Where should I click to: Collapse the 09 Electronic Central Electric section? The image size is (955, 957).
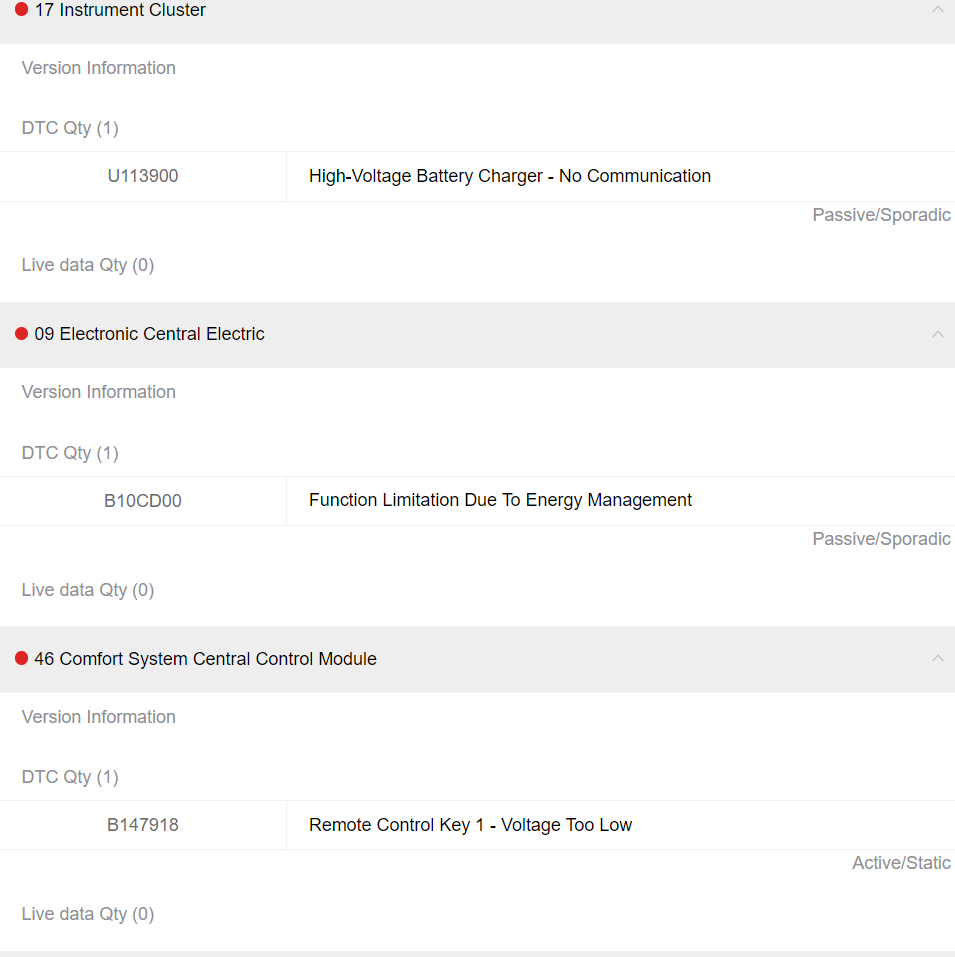coord(937,334)
